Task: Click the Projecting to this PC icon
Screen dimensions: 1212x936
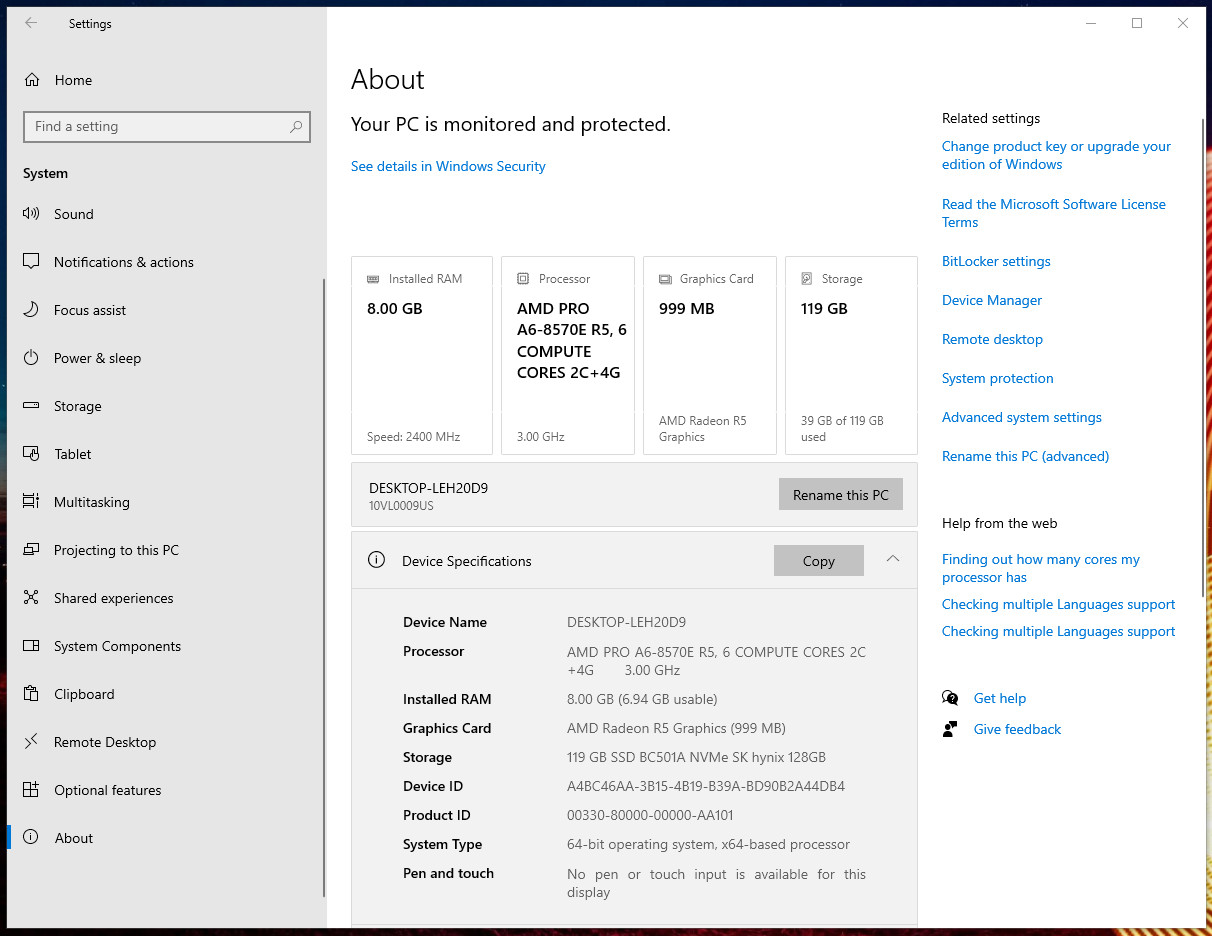Action: pos(31,550)
